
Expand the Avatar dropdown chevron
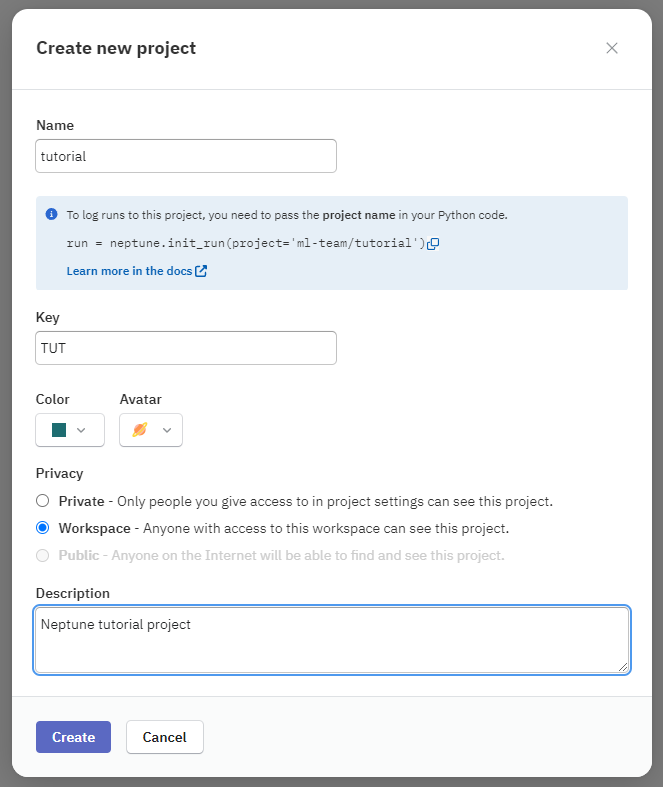tap(167, 430)
